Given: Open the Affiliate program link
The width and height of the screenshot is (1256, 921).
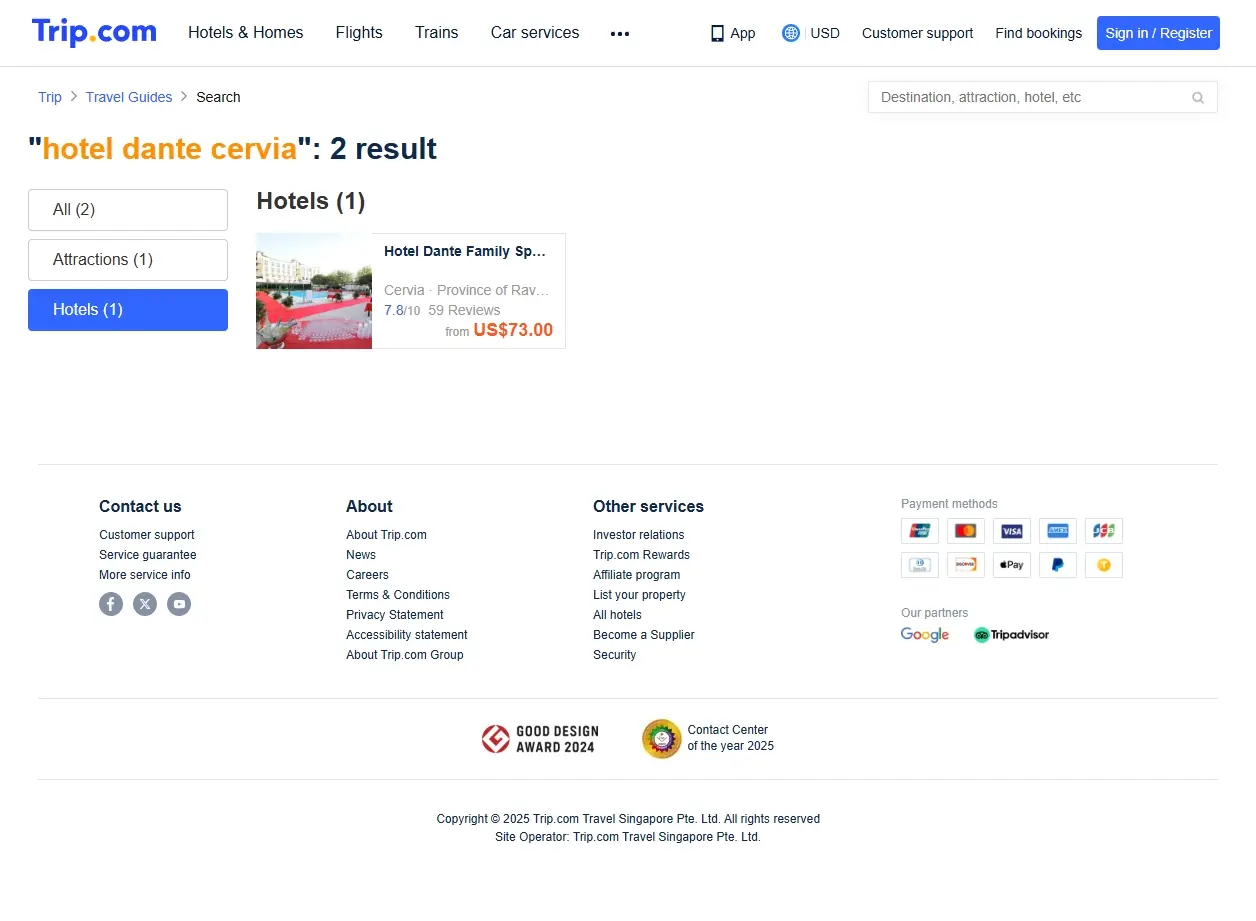Looking at the screenshot, I should tap(636, 575).
